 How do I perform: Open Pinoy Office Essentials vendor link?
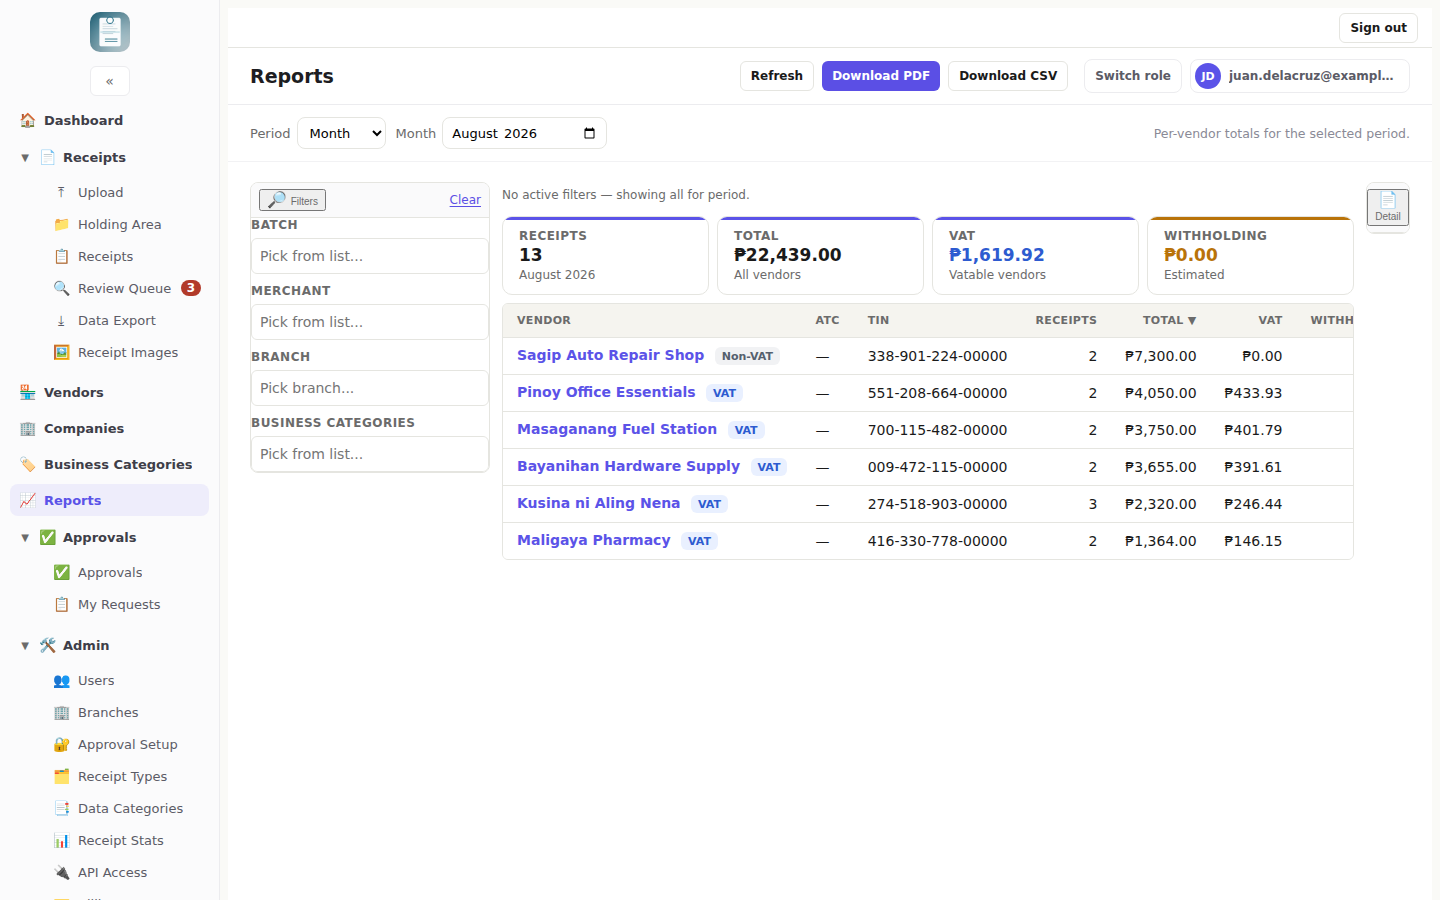pyautogui.click(x=606, y=392)
